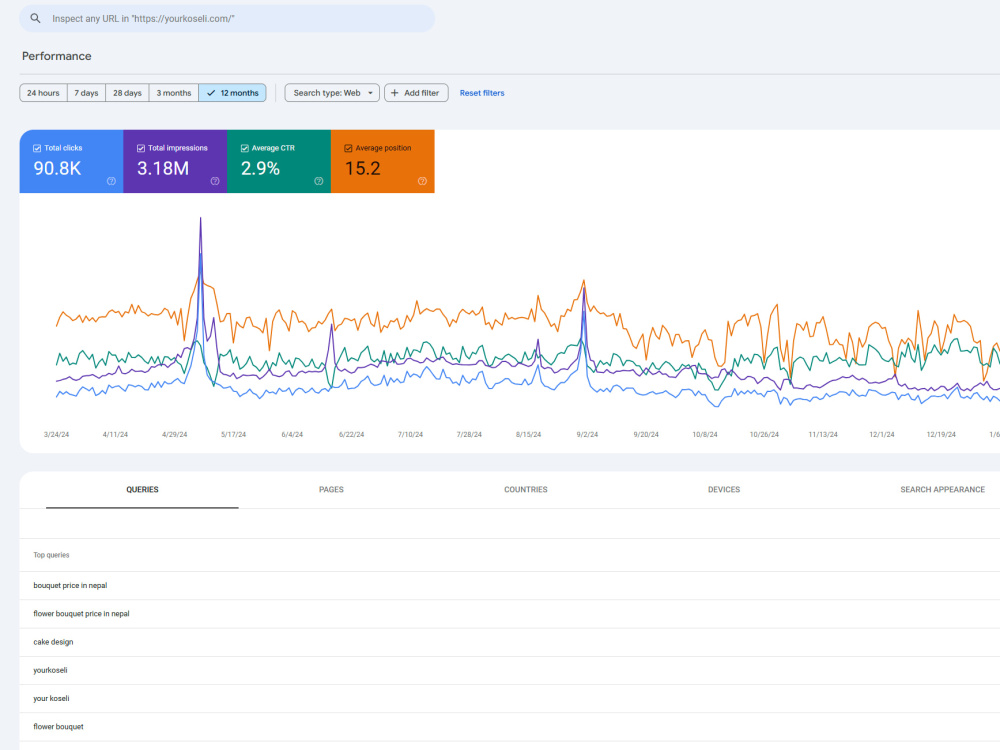Open the 'bouquet price in nepal' query row
The height and width of the screenshot is (750, 1000).
point(510,585)
